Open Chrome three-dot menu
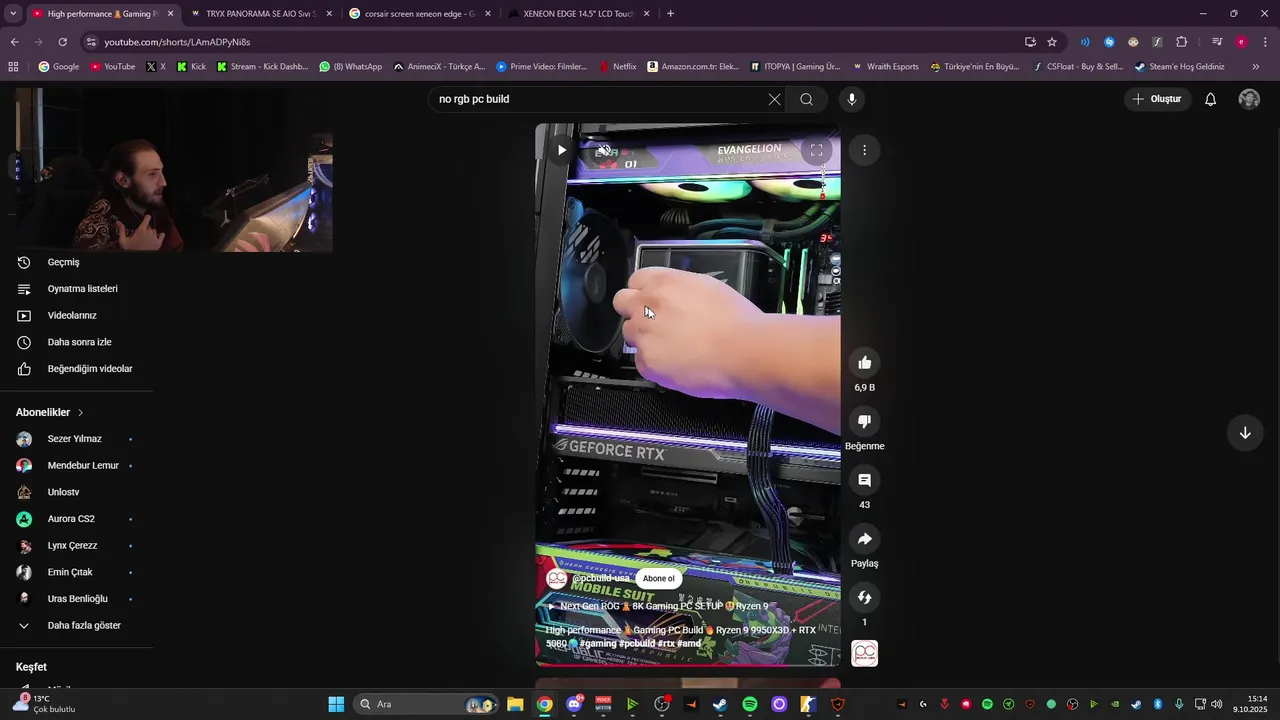Image resolution: width=1280 pixels, height=720 pixels. 1266,42
